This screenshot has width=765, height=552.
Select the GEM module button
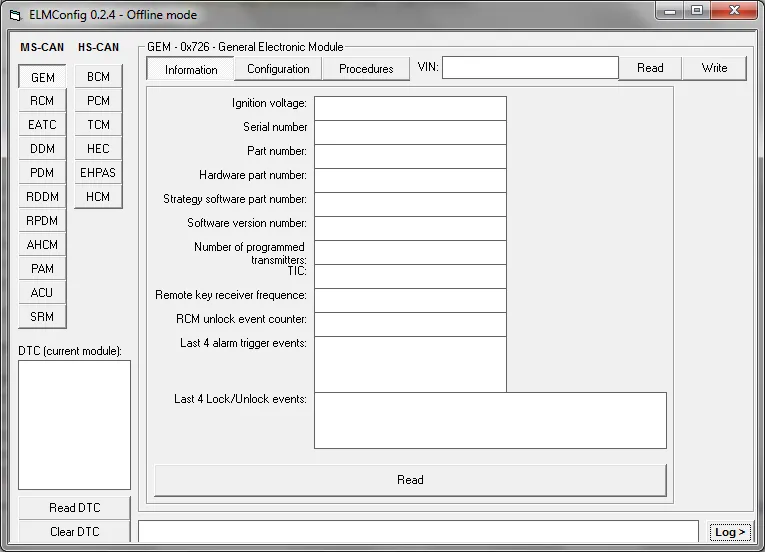point(42,77)
